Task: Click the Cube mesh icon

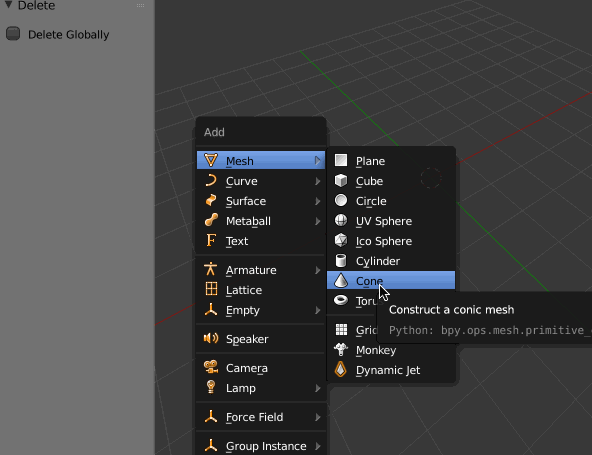Action: (x=341, y=180)
